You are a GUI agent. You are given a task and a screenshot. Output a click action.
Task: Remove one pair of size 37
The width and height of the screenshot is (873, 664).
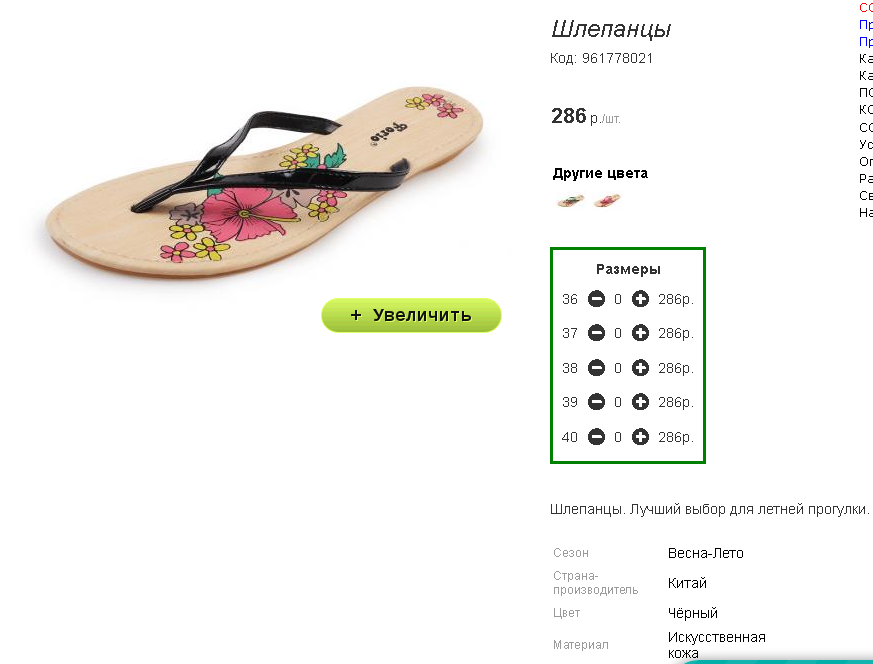point(596,333)
